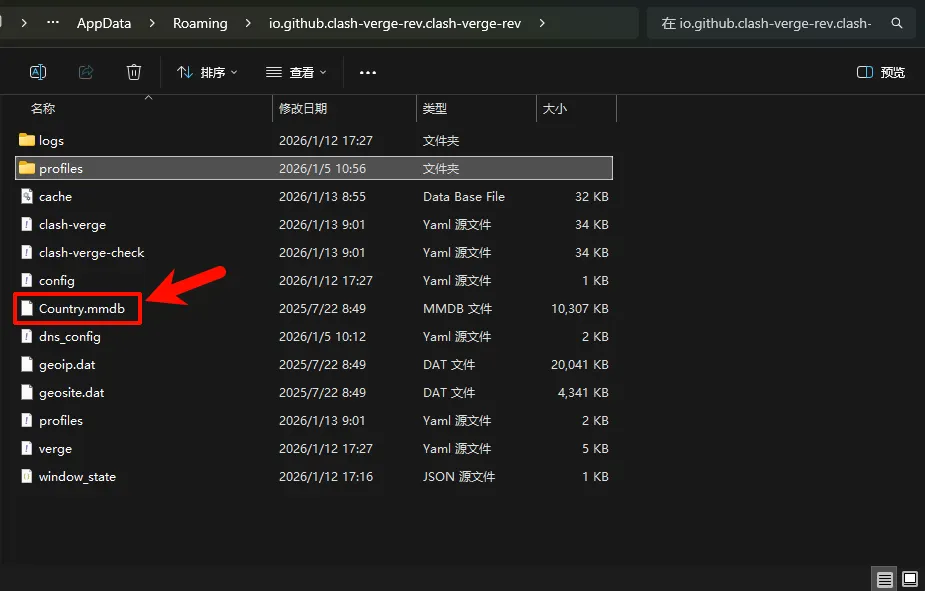Click the logs folder name

coord(51,140)
